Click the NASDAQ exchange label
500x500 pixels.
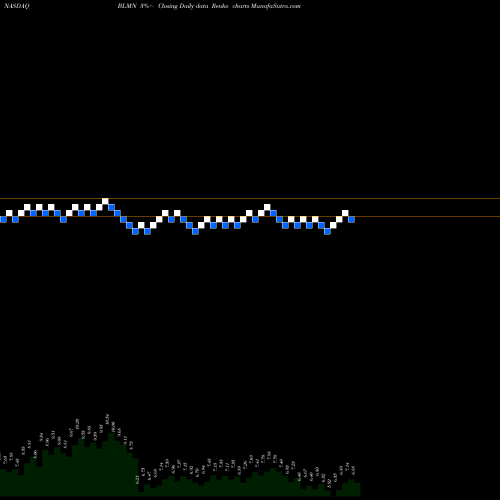(x=17, y=6)
